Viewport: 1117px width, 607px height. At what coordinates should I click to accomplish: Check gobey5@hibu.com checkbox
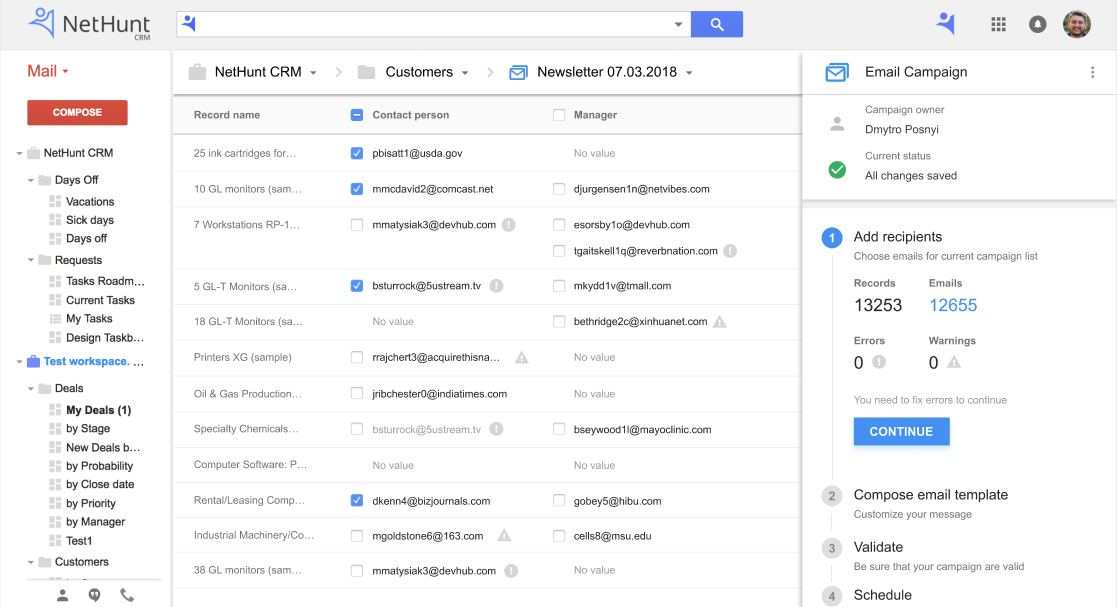[x=559, y=500]
